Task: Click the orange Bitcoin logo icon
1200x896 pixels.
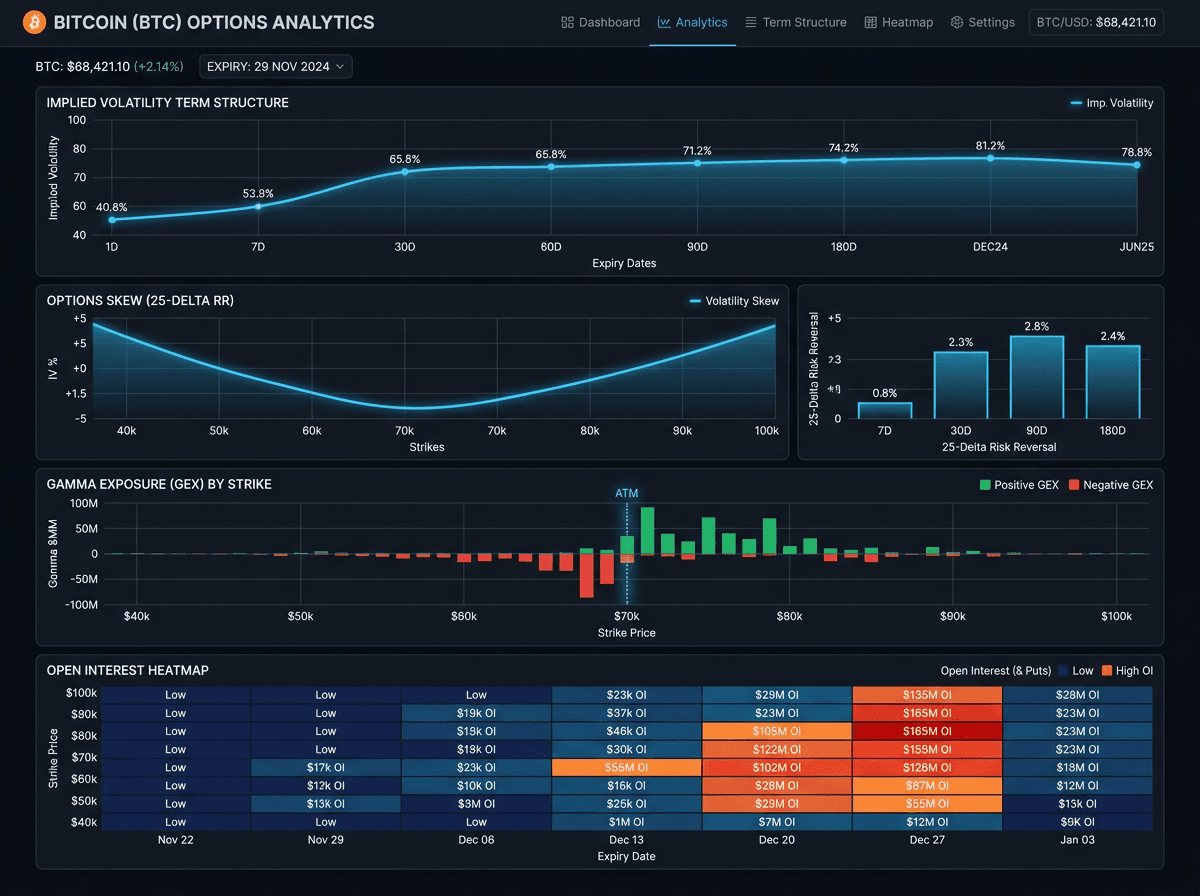Action: (34, 22)
